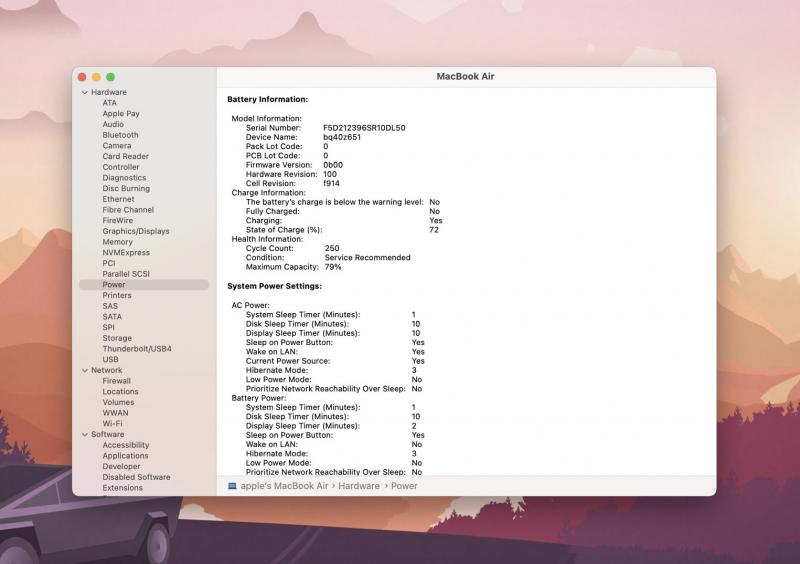Image resolution: width=800 pixels, height=564 pixels.
Task: Select Firewall under Network
Action: 116,382
